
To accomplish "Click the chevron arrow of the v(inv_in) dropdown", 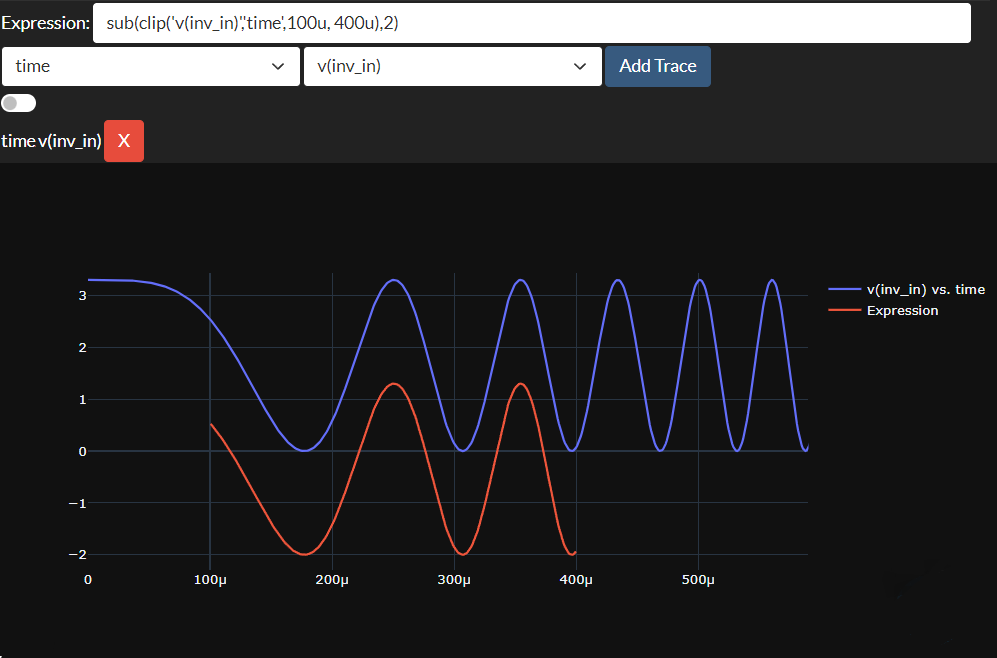I will pos(580,66).
